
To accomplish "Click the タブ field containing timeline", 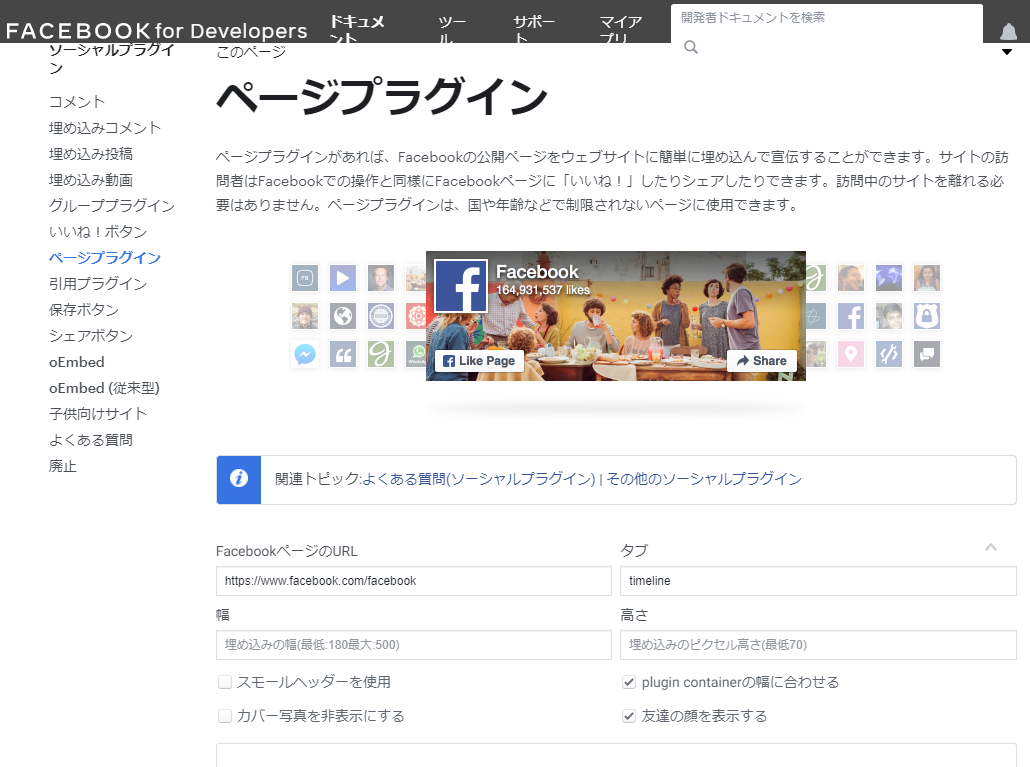I will 818,581.
